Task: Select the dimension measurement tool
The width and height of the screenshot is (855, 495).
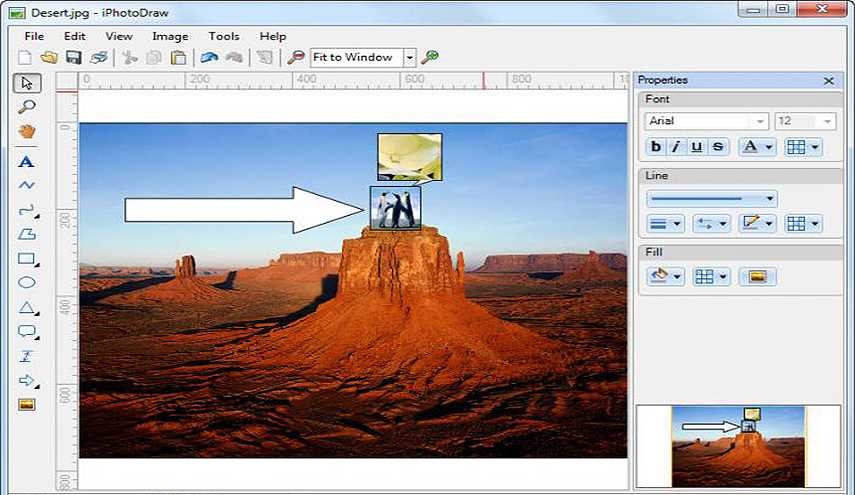Action: pos(26,356)
